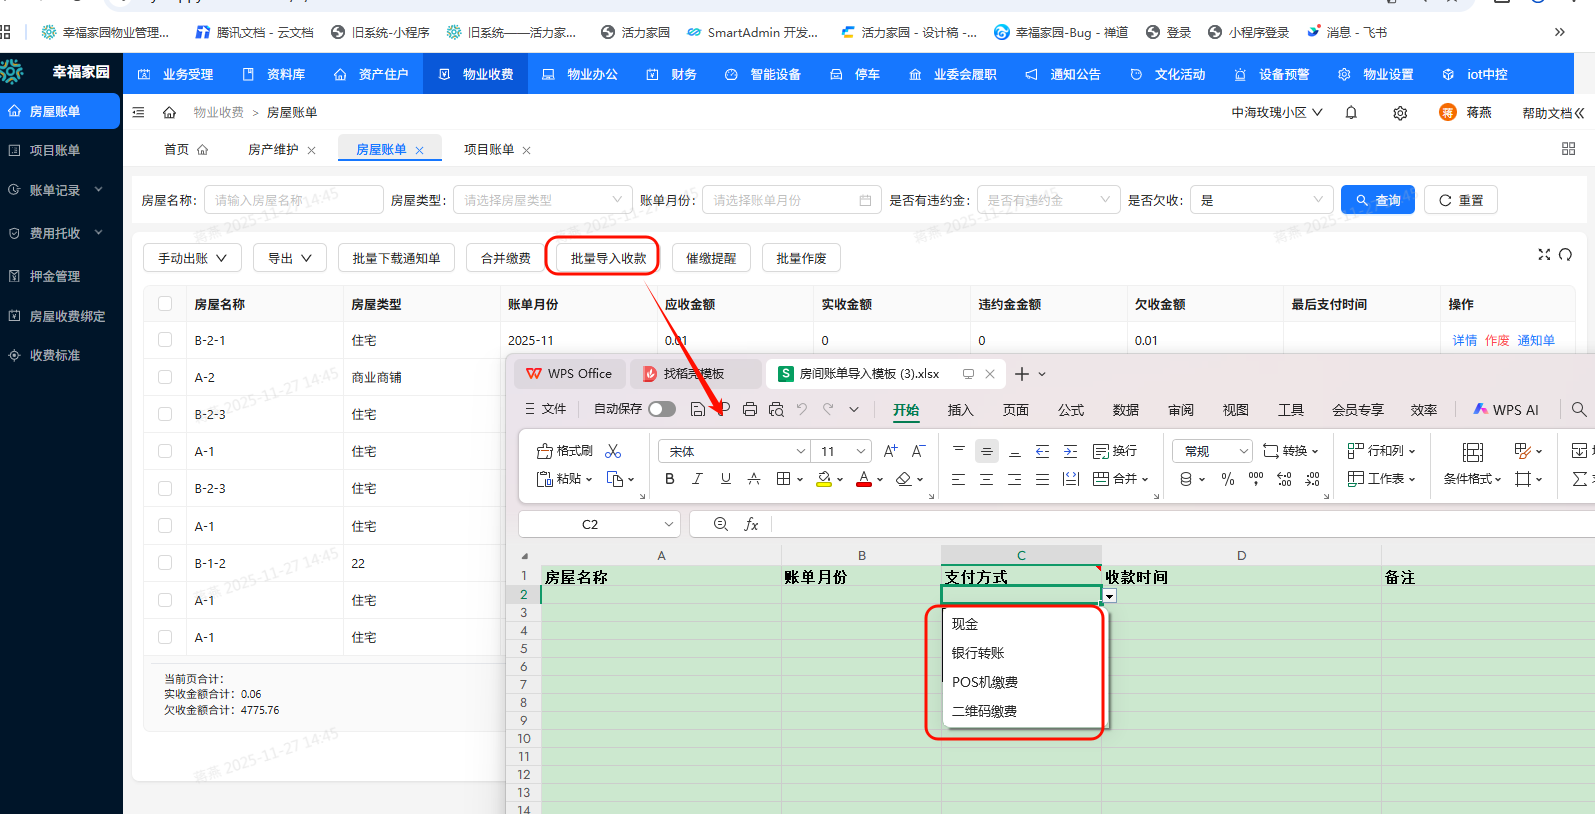Open print preview in WPS quick toolbar

[x=776, y=409]
